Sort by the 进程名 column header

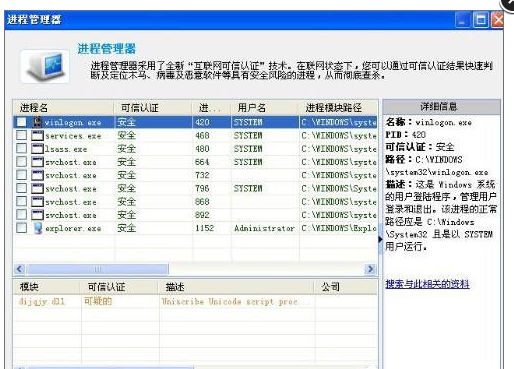pos(63,108)
